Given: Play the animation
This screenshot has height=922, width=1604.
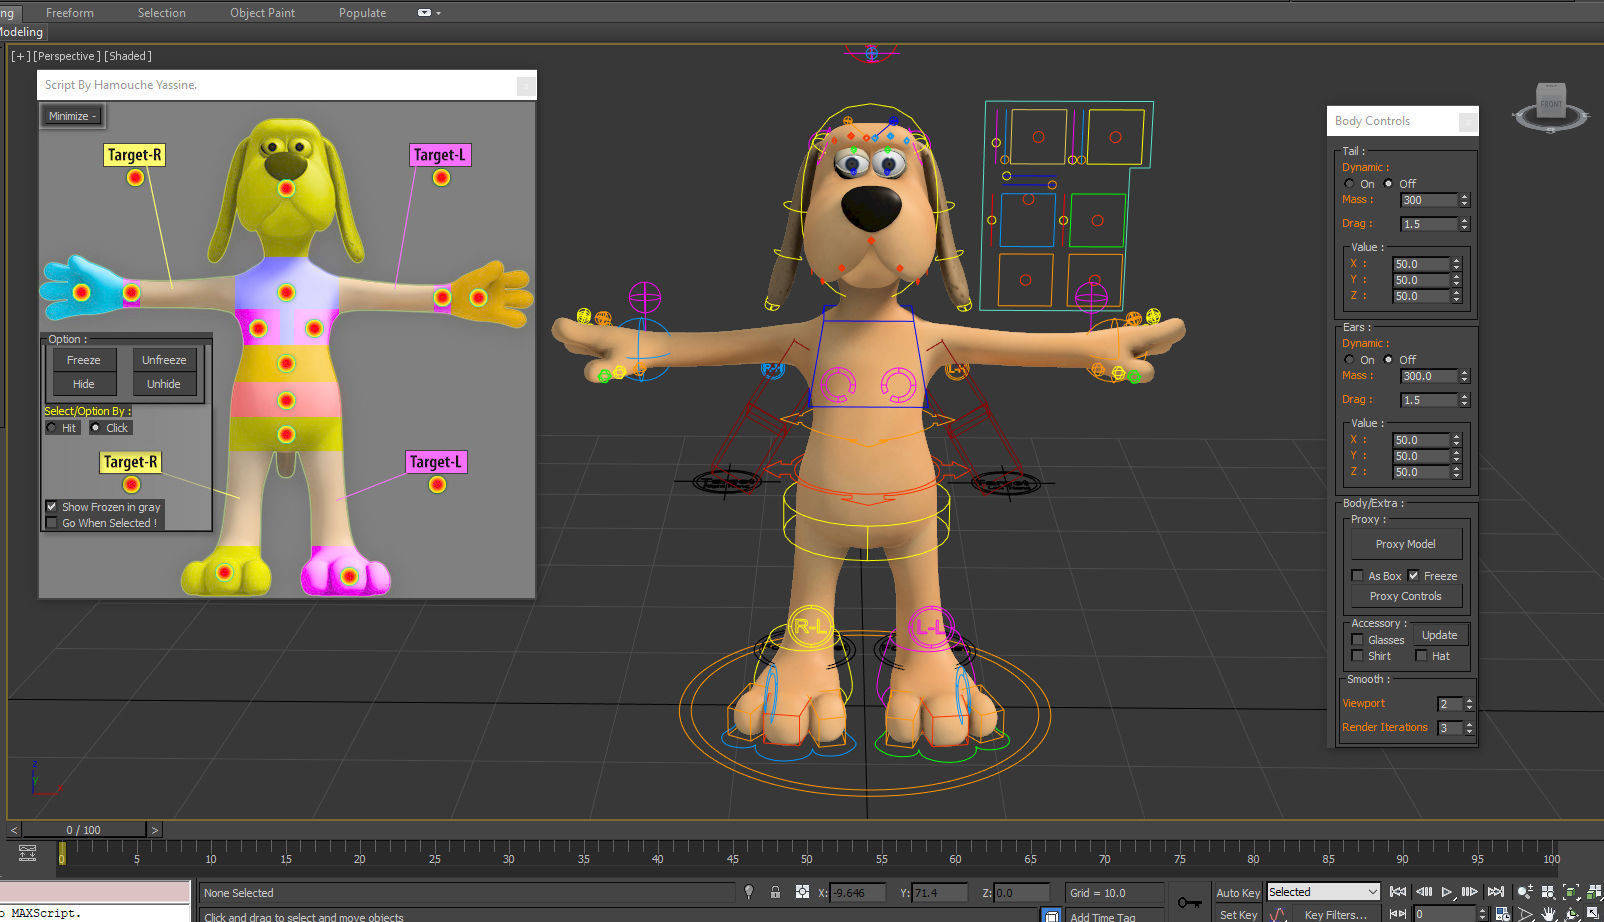Looking at the screenshot, I should [x=1446, y=892].
